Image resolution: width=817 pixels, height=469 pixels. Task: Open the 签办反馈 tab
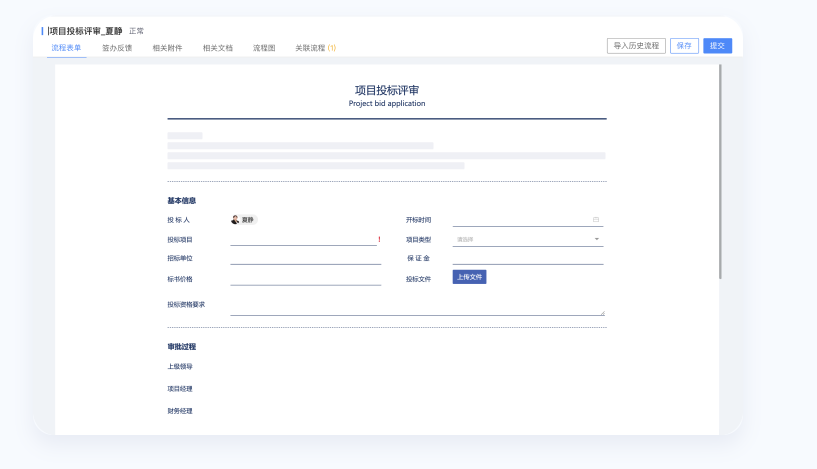(x=117, y=47)
